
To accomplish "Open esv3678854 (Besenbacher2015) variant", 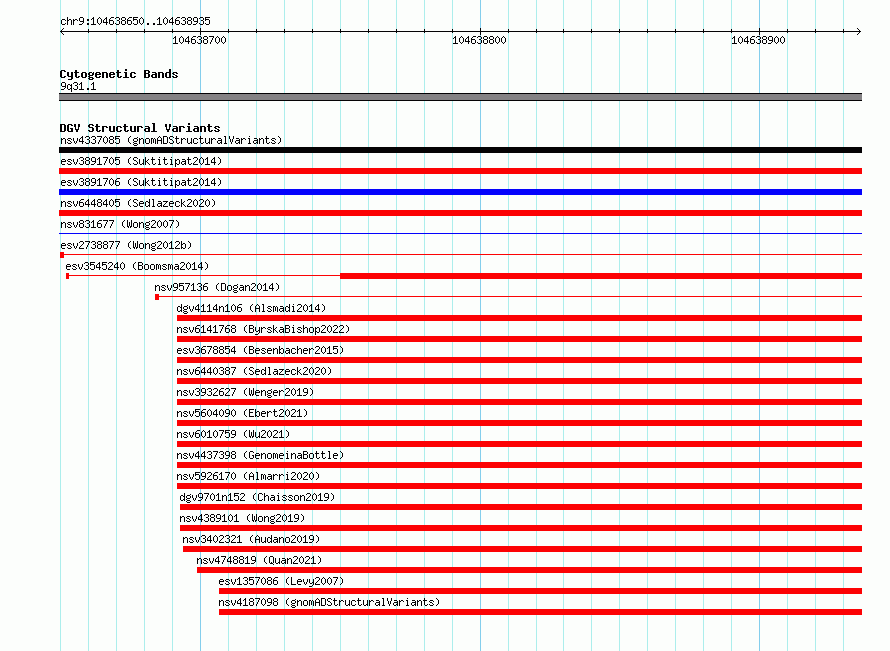I will (x=260, y=350).
